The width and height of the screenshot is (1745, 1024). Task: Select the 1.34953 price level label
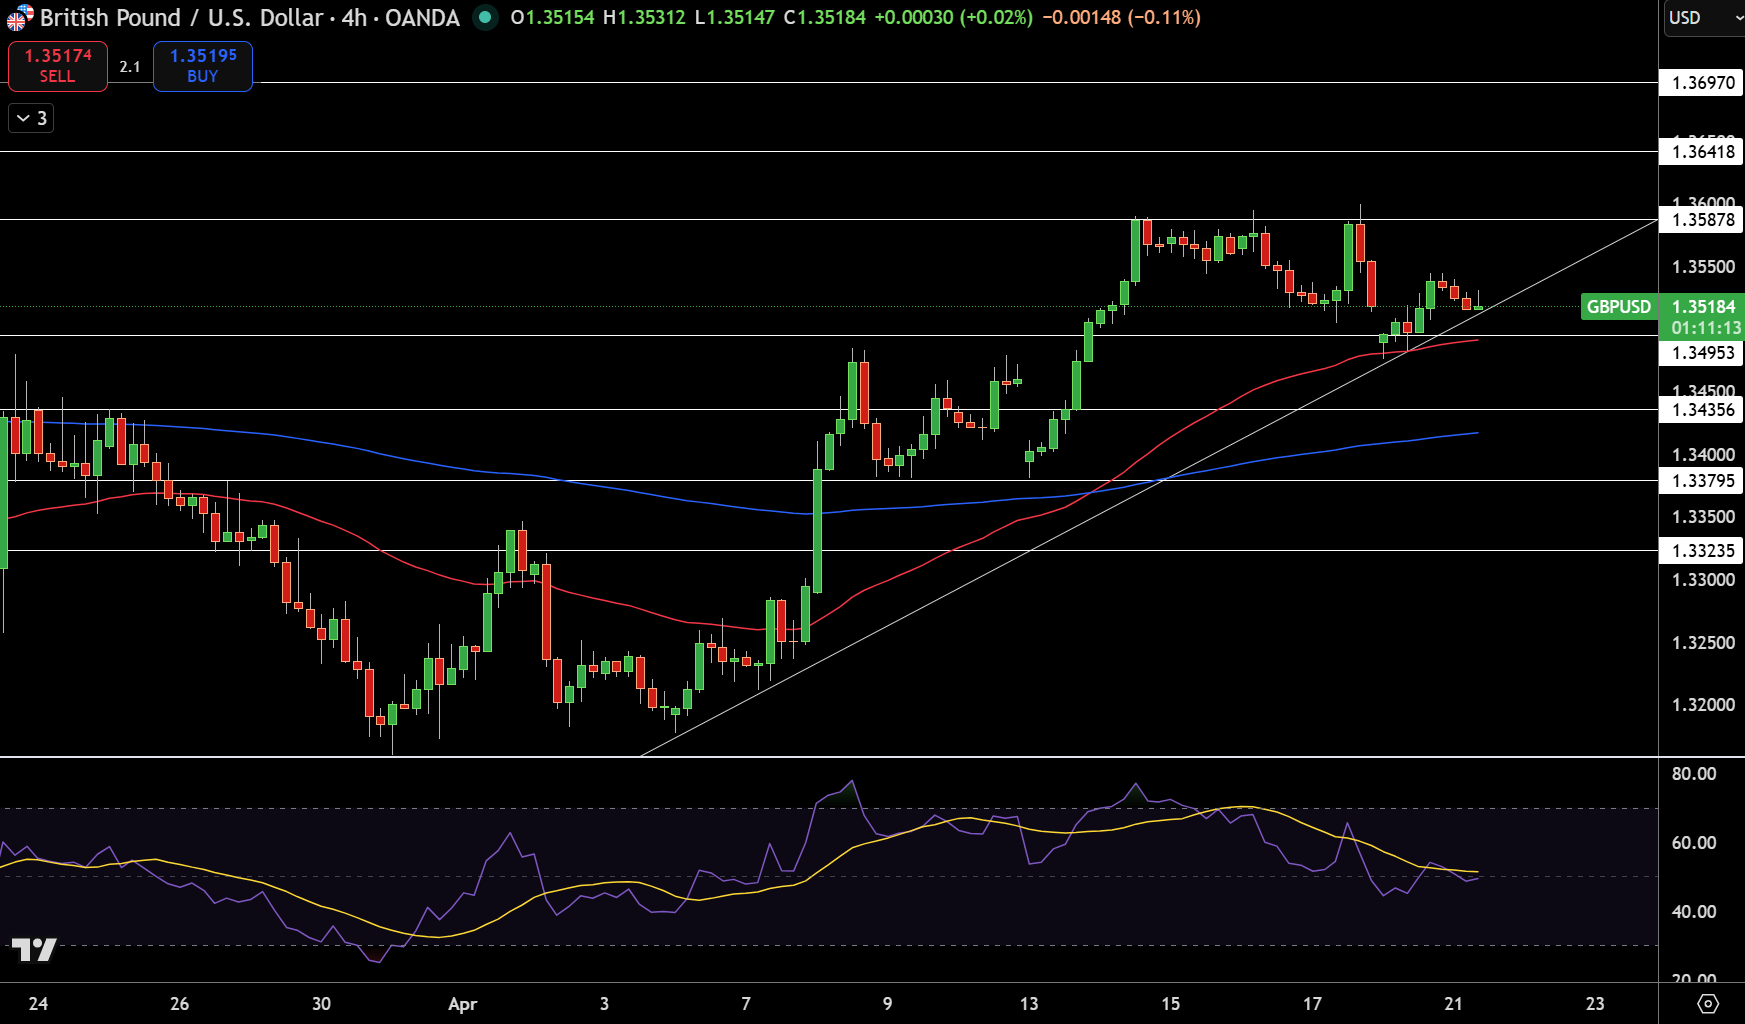[1702, 353]
